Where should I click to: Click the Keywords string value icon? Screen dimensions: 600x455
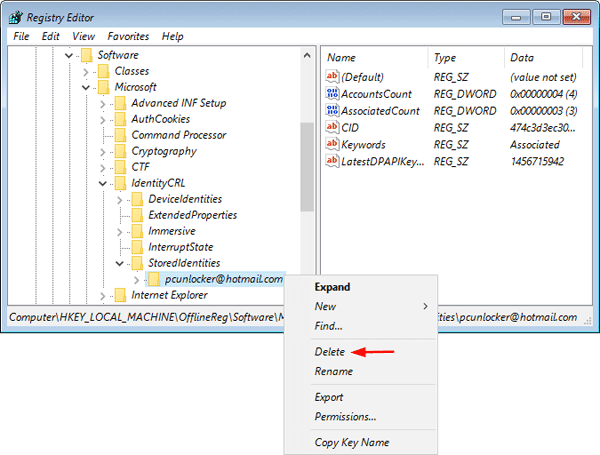(334, 145)
